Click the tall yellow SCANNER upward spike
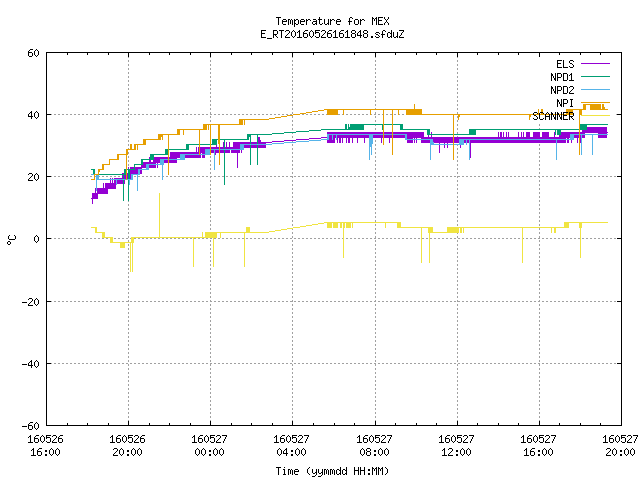This screenshot has width=640, height=480. (x=159, y=215)
